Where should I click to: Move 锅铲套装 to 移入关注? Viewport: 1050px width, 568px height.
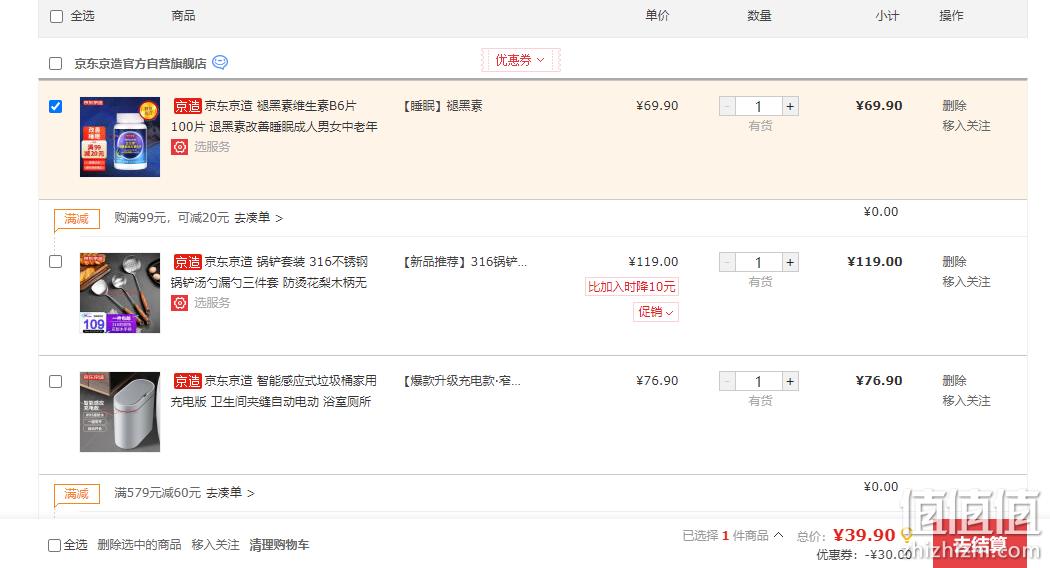pos(966,281)
